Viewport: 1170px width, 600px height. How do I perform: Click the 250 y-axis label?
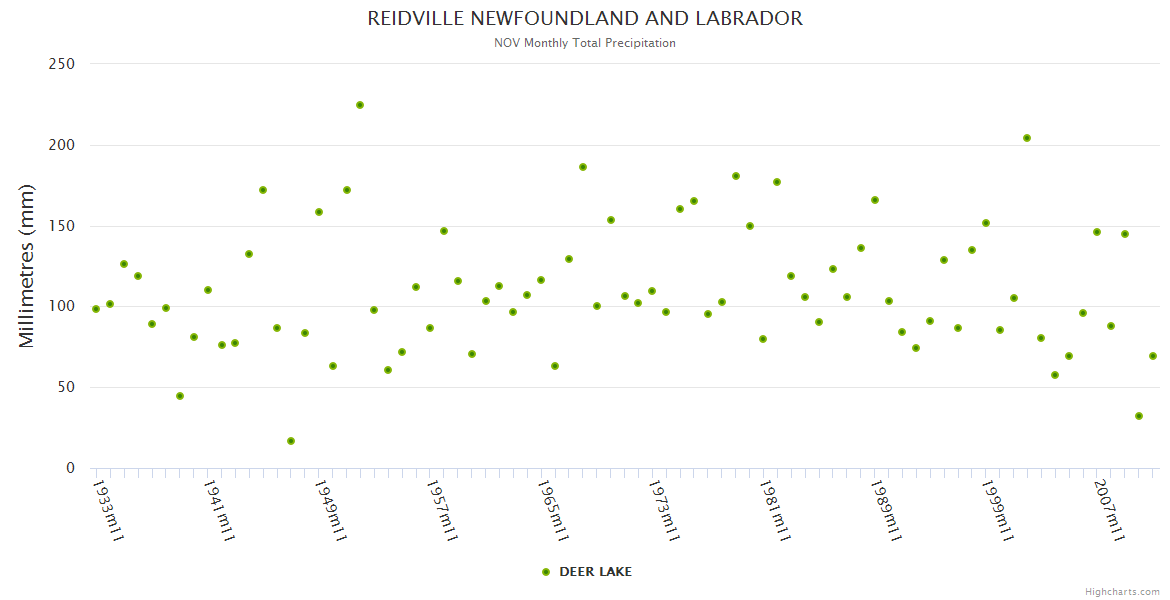pos(62,64)
